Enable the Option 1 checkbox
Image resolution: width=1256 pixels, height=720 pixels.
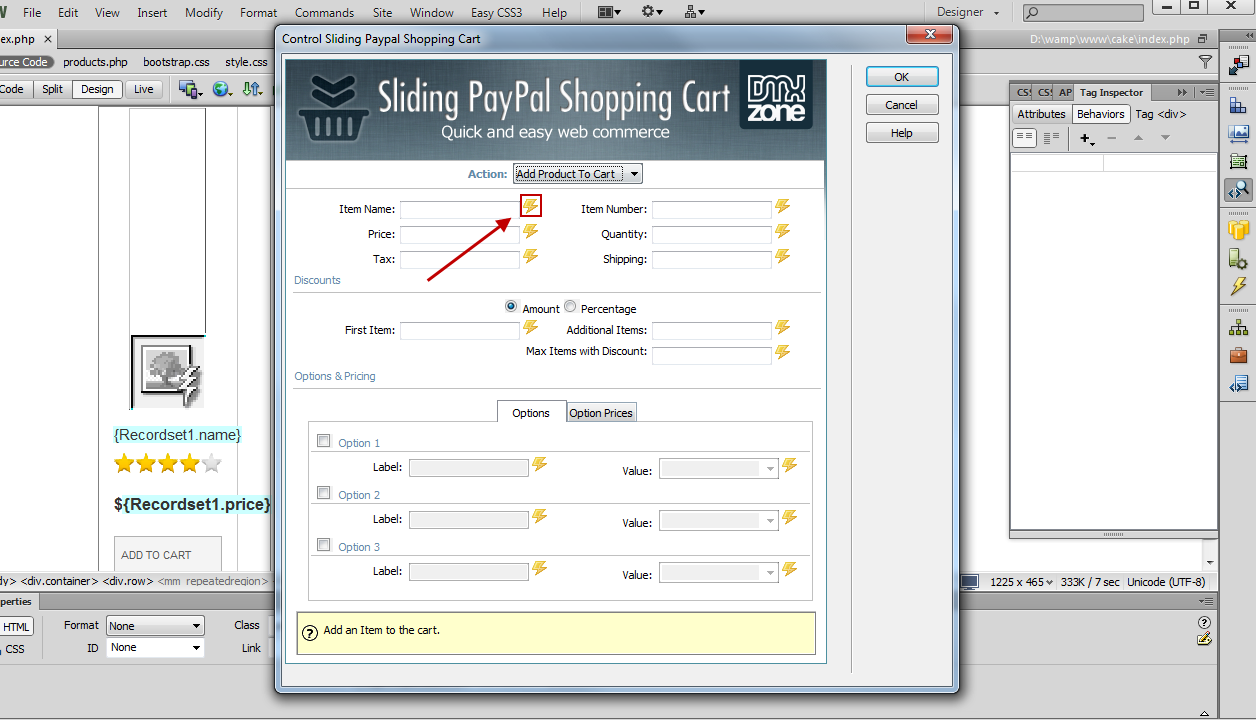point(323,441)
